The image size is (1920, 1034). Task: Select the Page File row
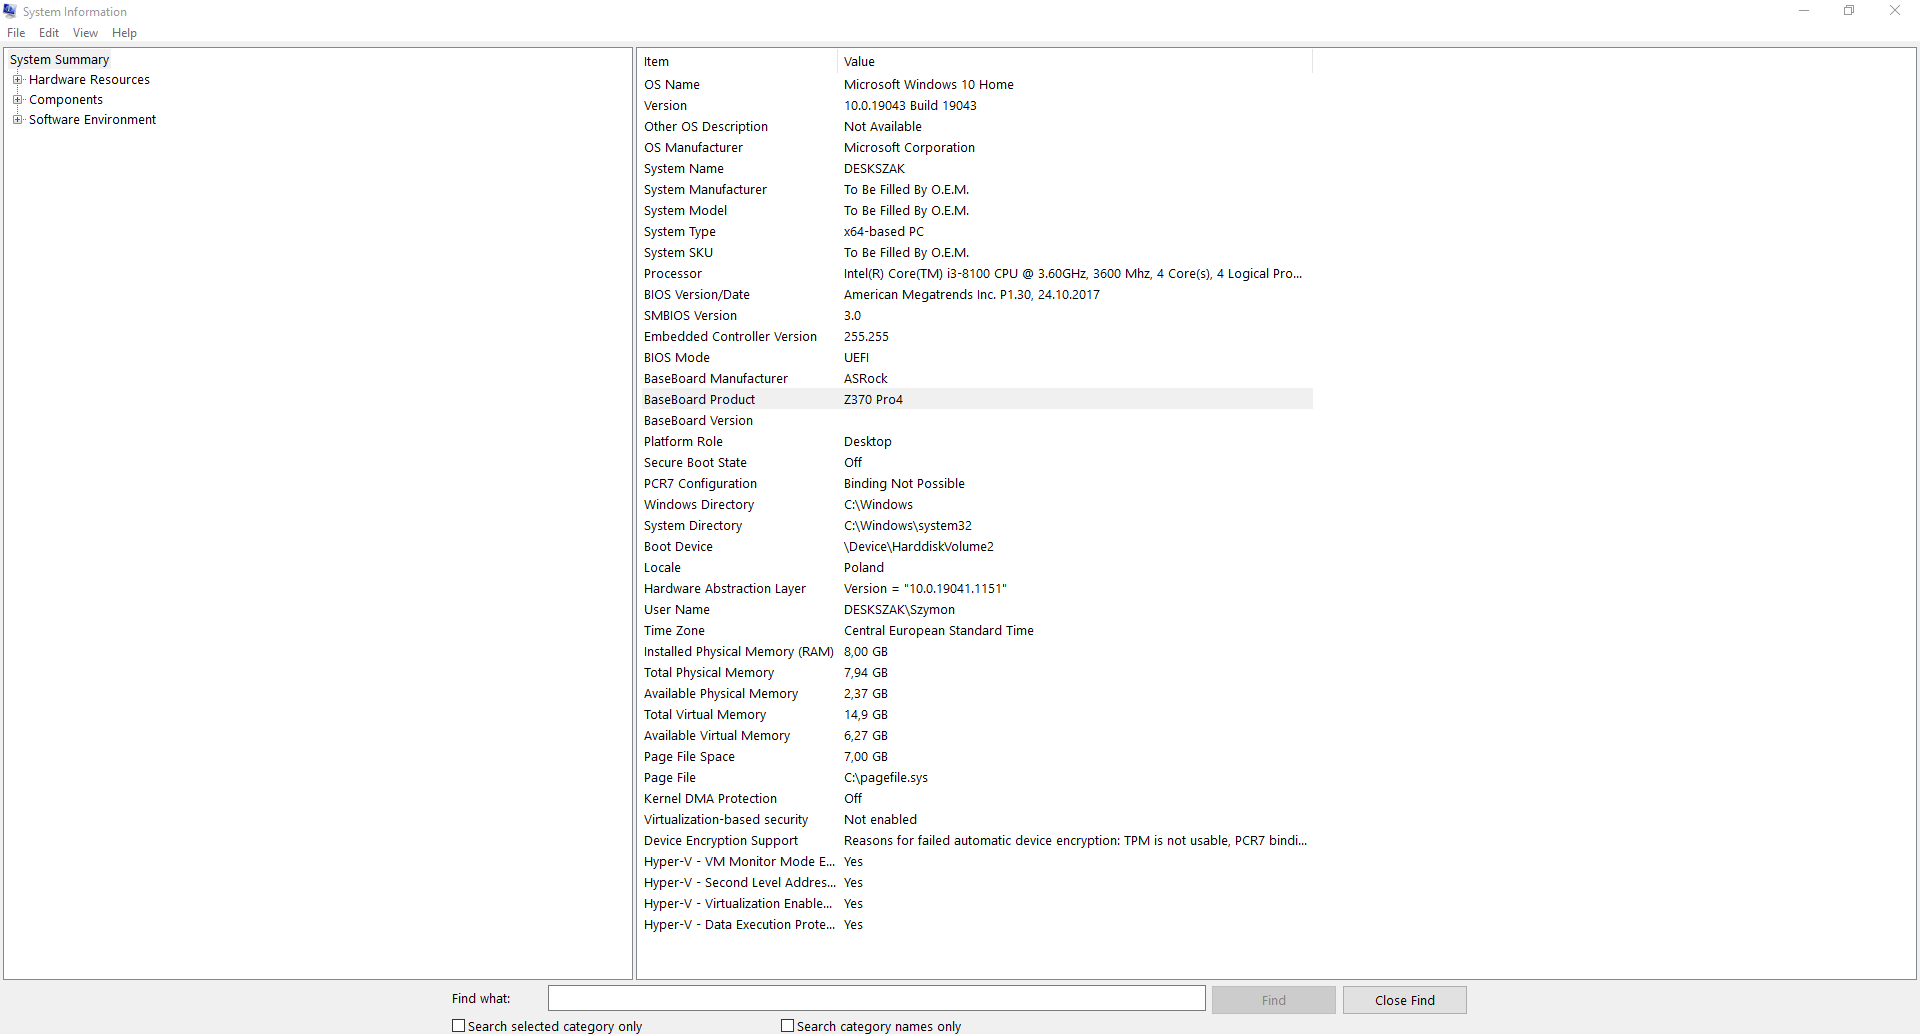[975, 778]
